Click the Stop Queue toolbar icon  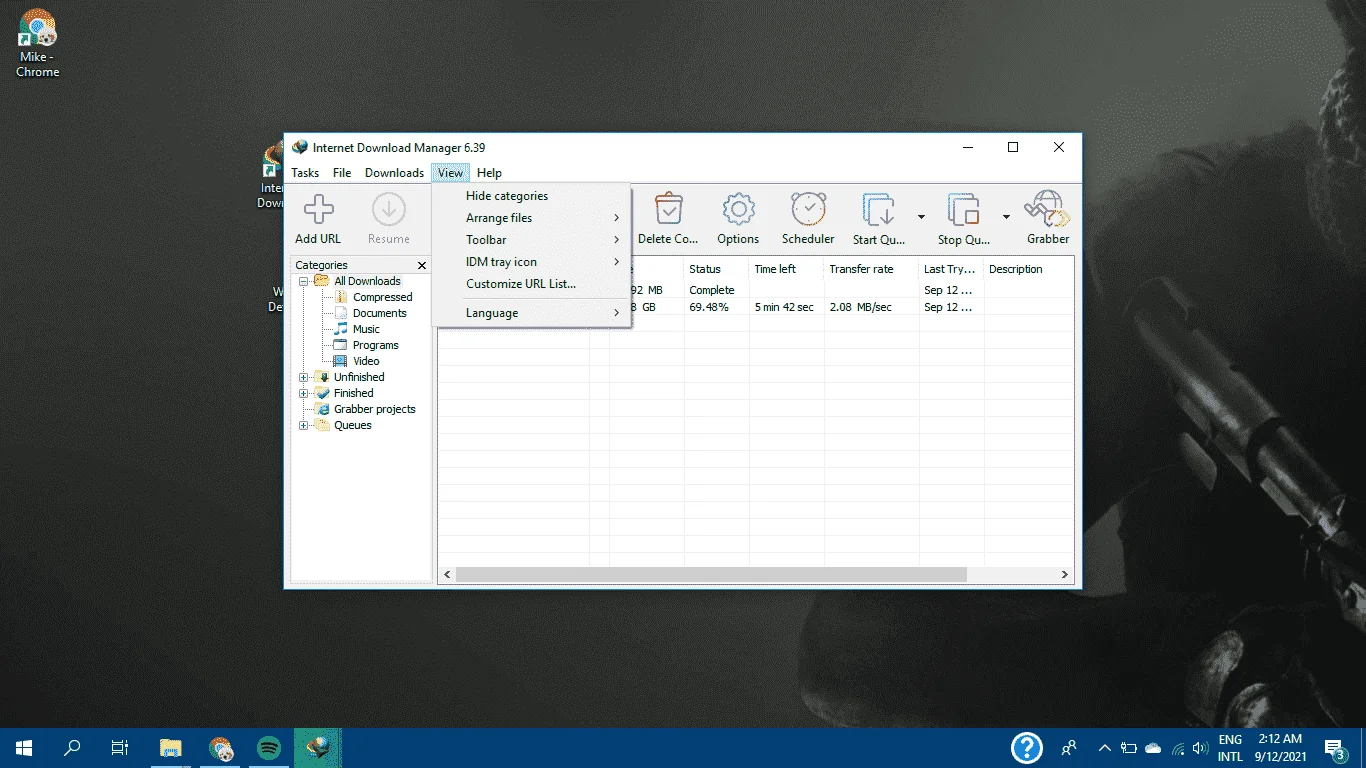click(x=963, y=210)
